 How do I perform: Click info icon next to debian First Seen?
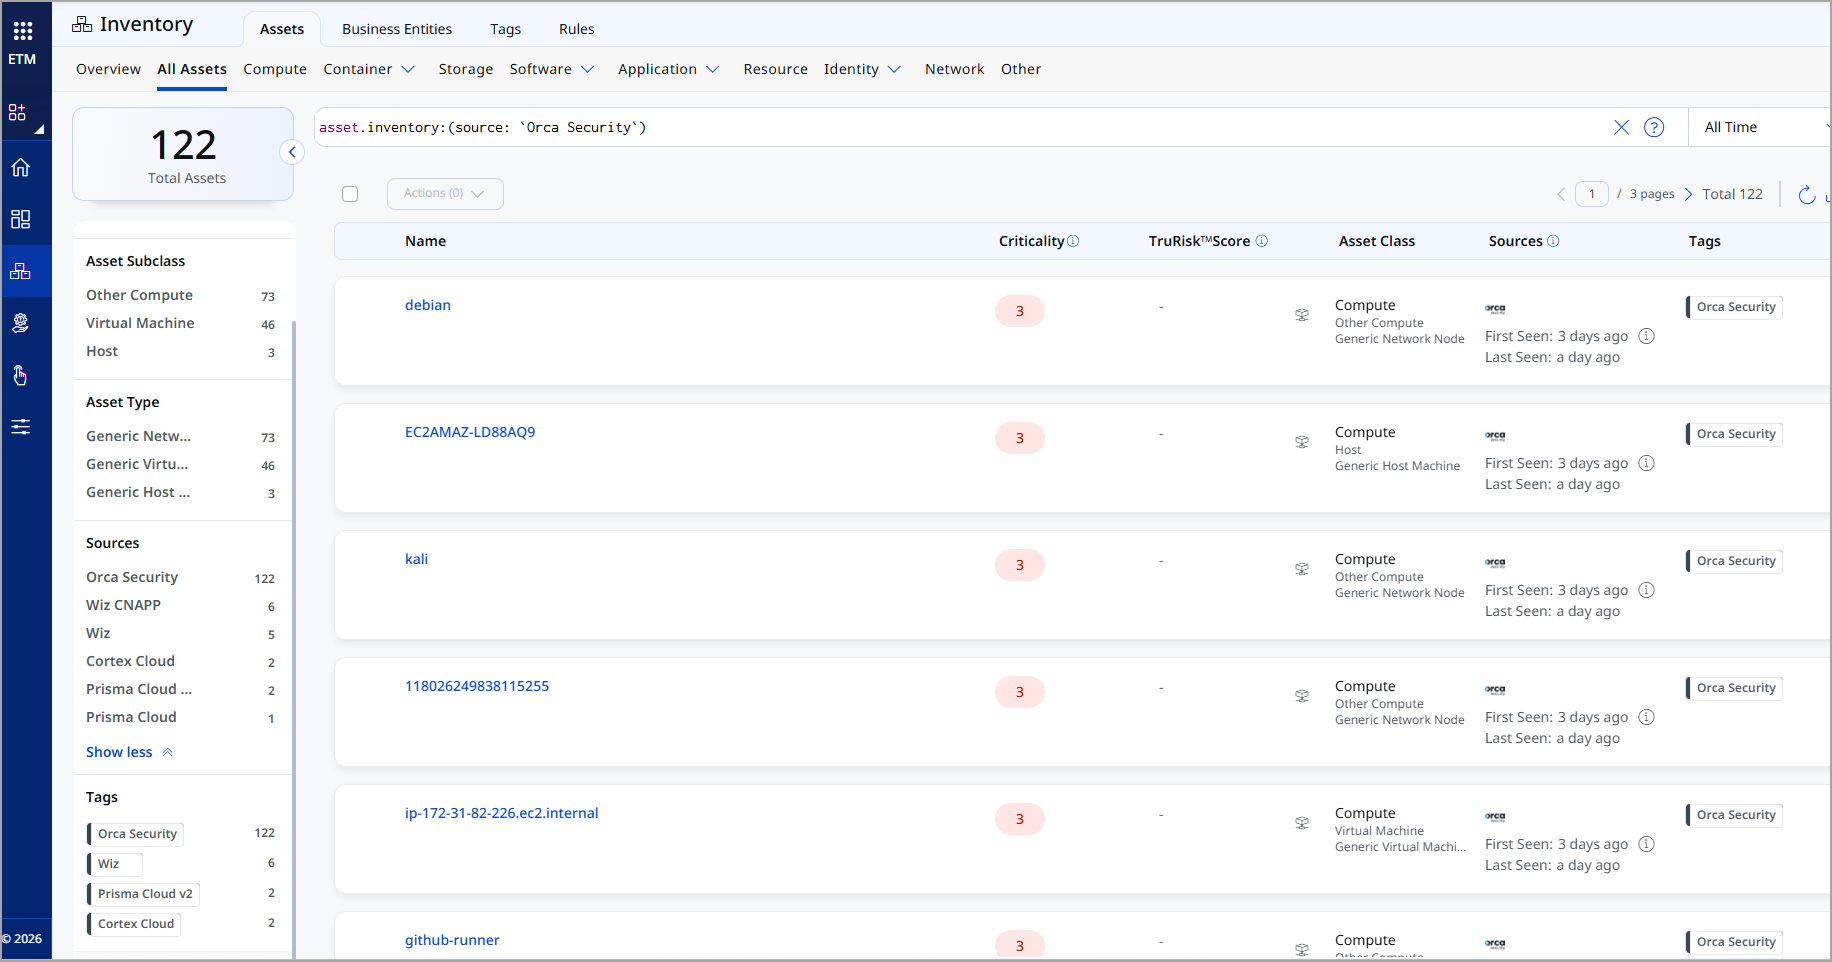click(1646, 336)
